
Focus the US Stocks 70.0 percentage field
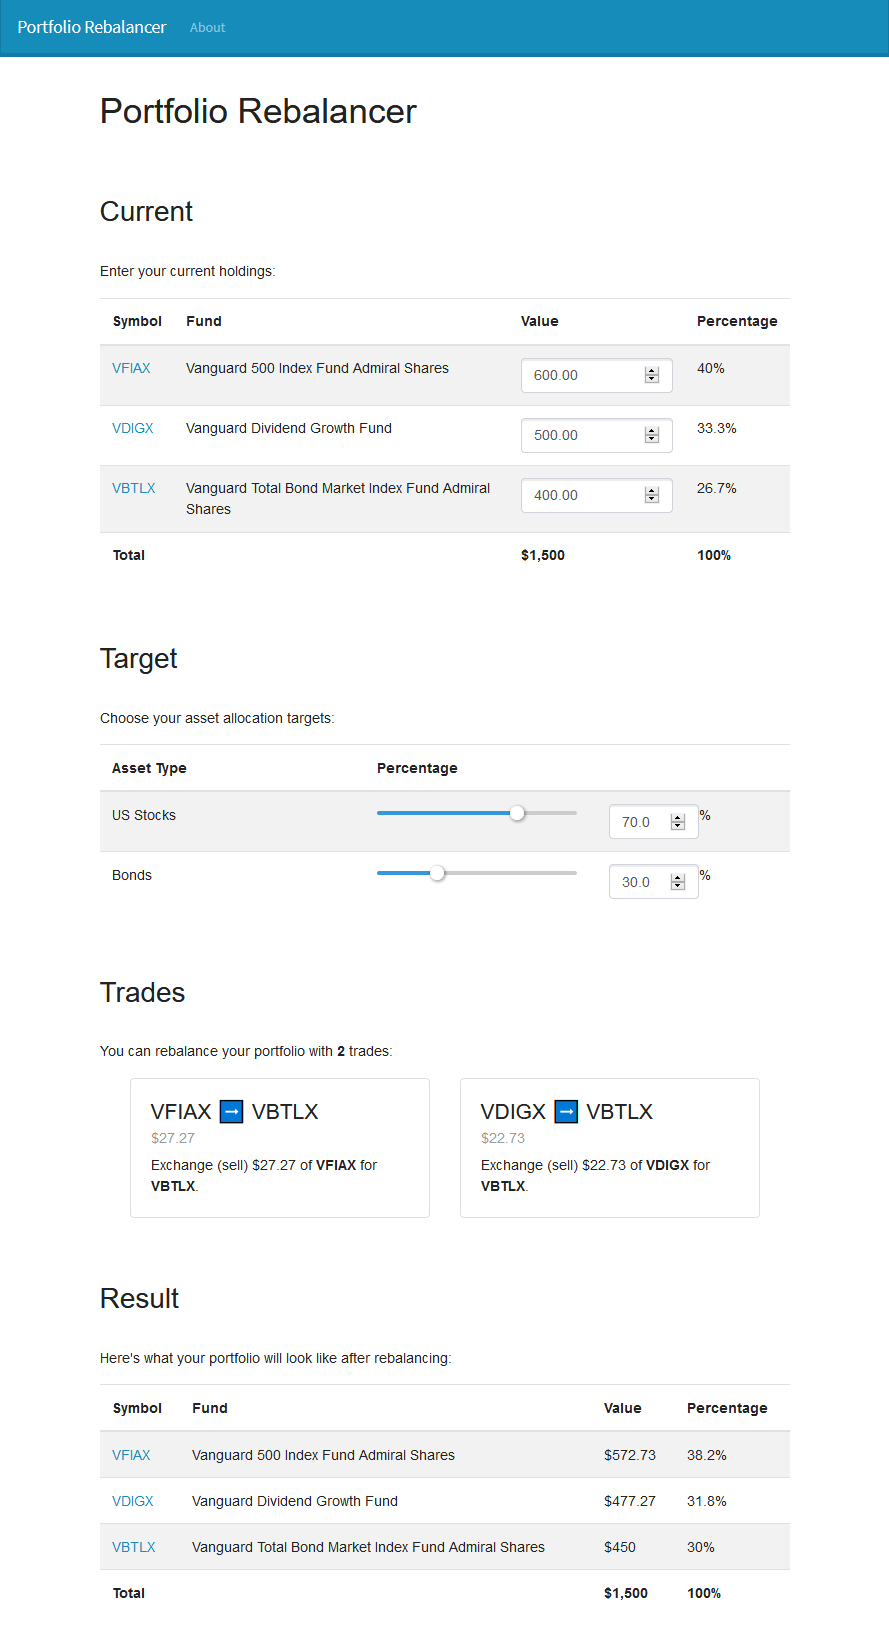click(654, 822)
